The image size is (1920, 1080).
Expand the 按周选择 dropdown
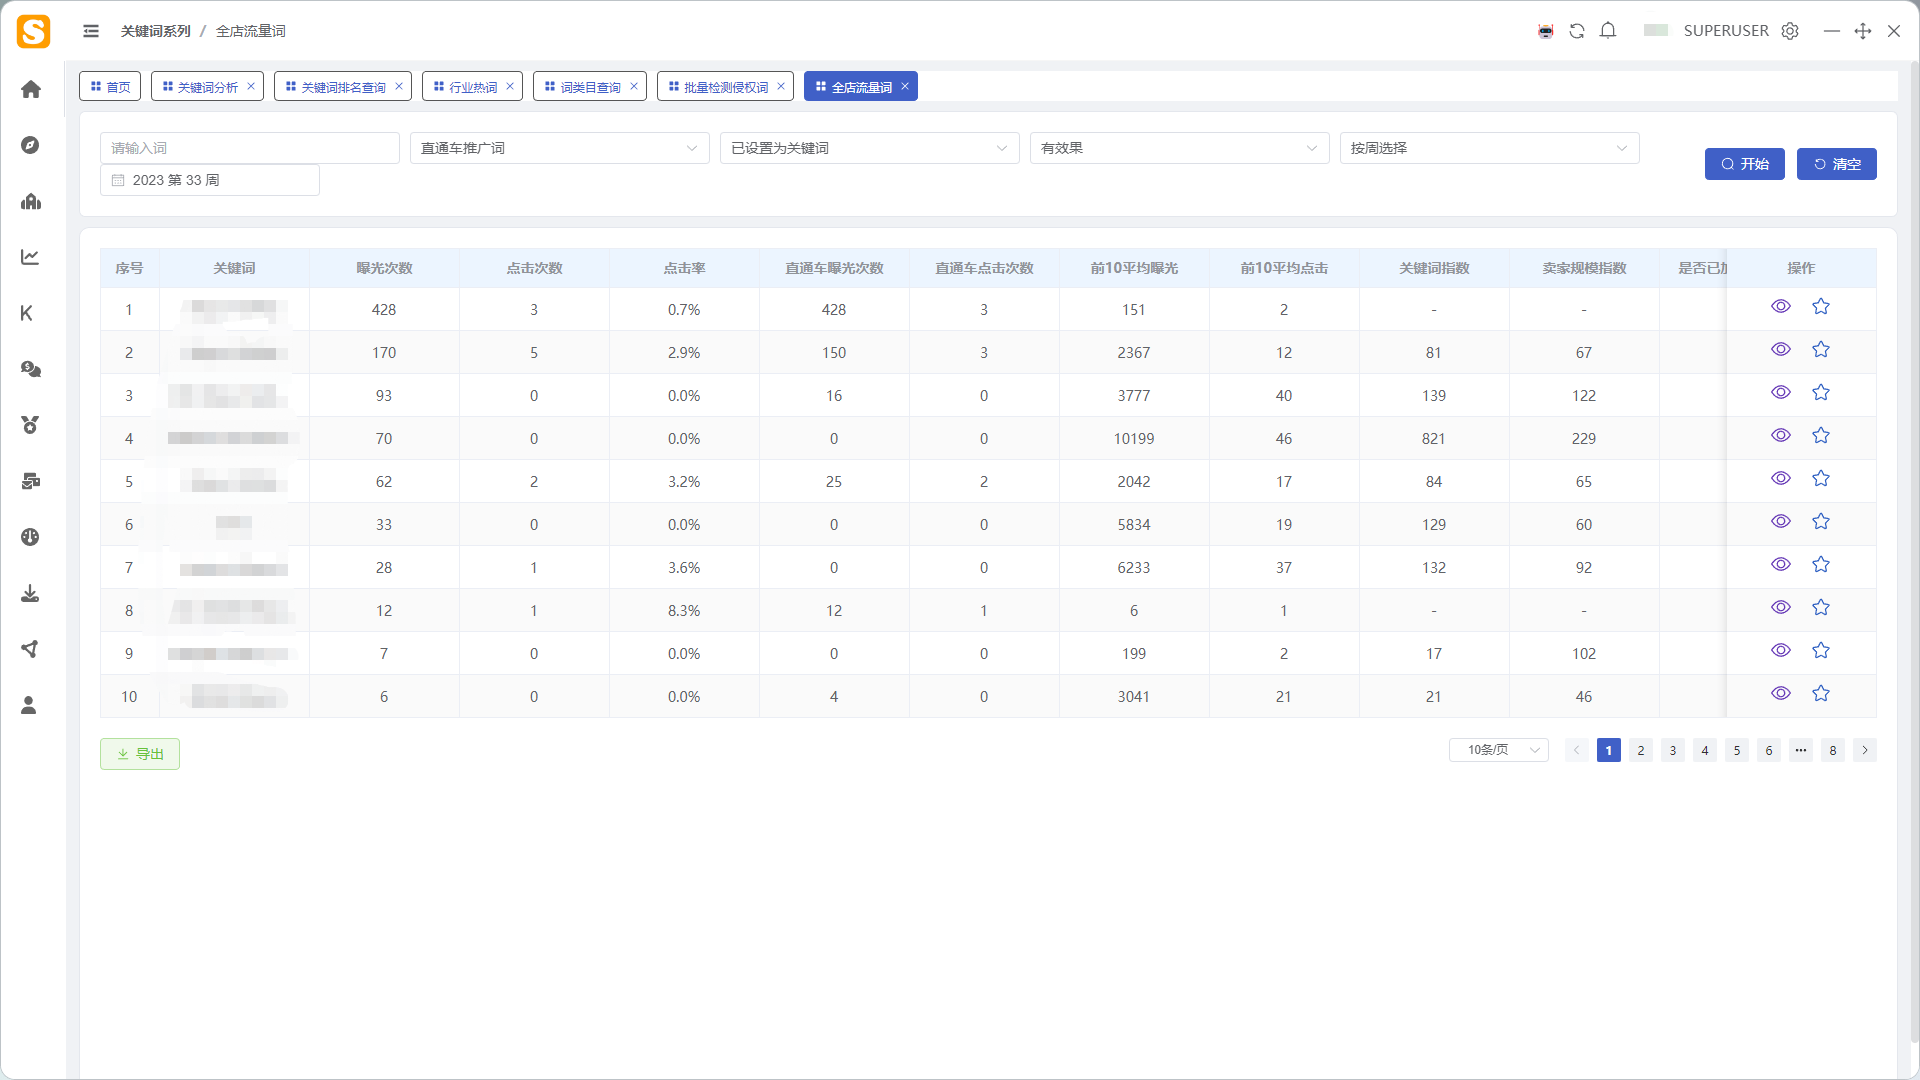pyautogui.click(x=1489, y=148)
